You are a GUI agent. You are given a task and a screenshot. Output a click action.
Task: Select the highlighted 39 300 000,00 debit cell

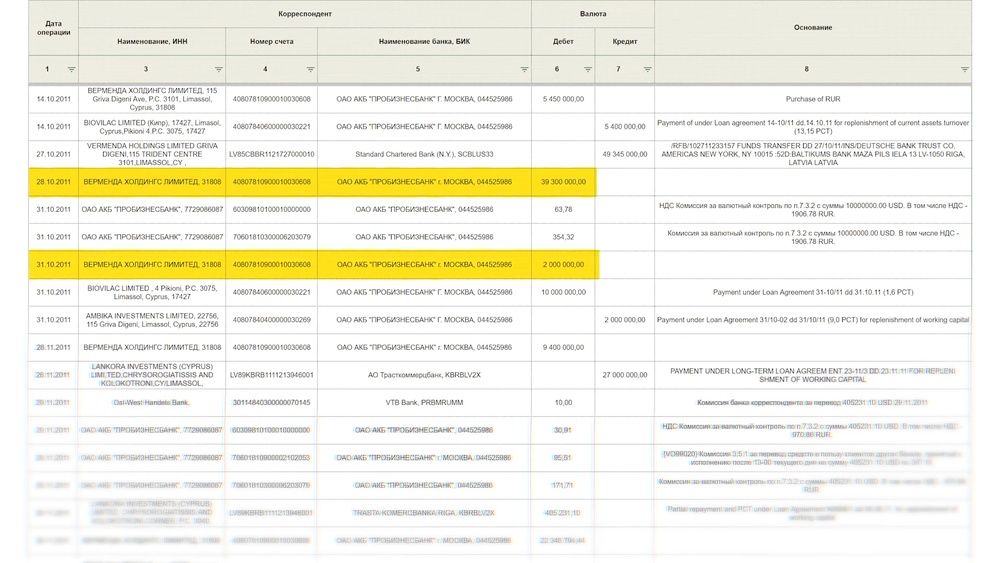pos(563,182)
